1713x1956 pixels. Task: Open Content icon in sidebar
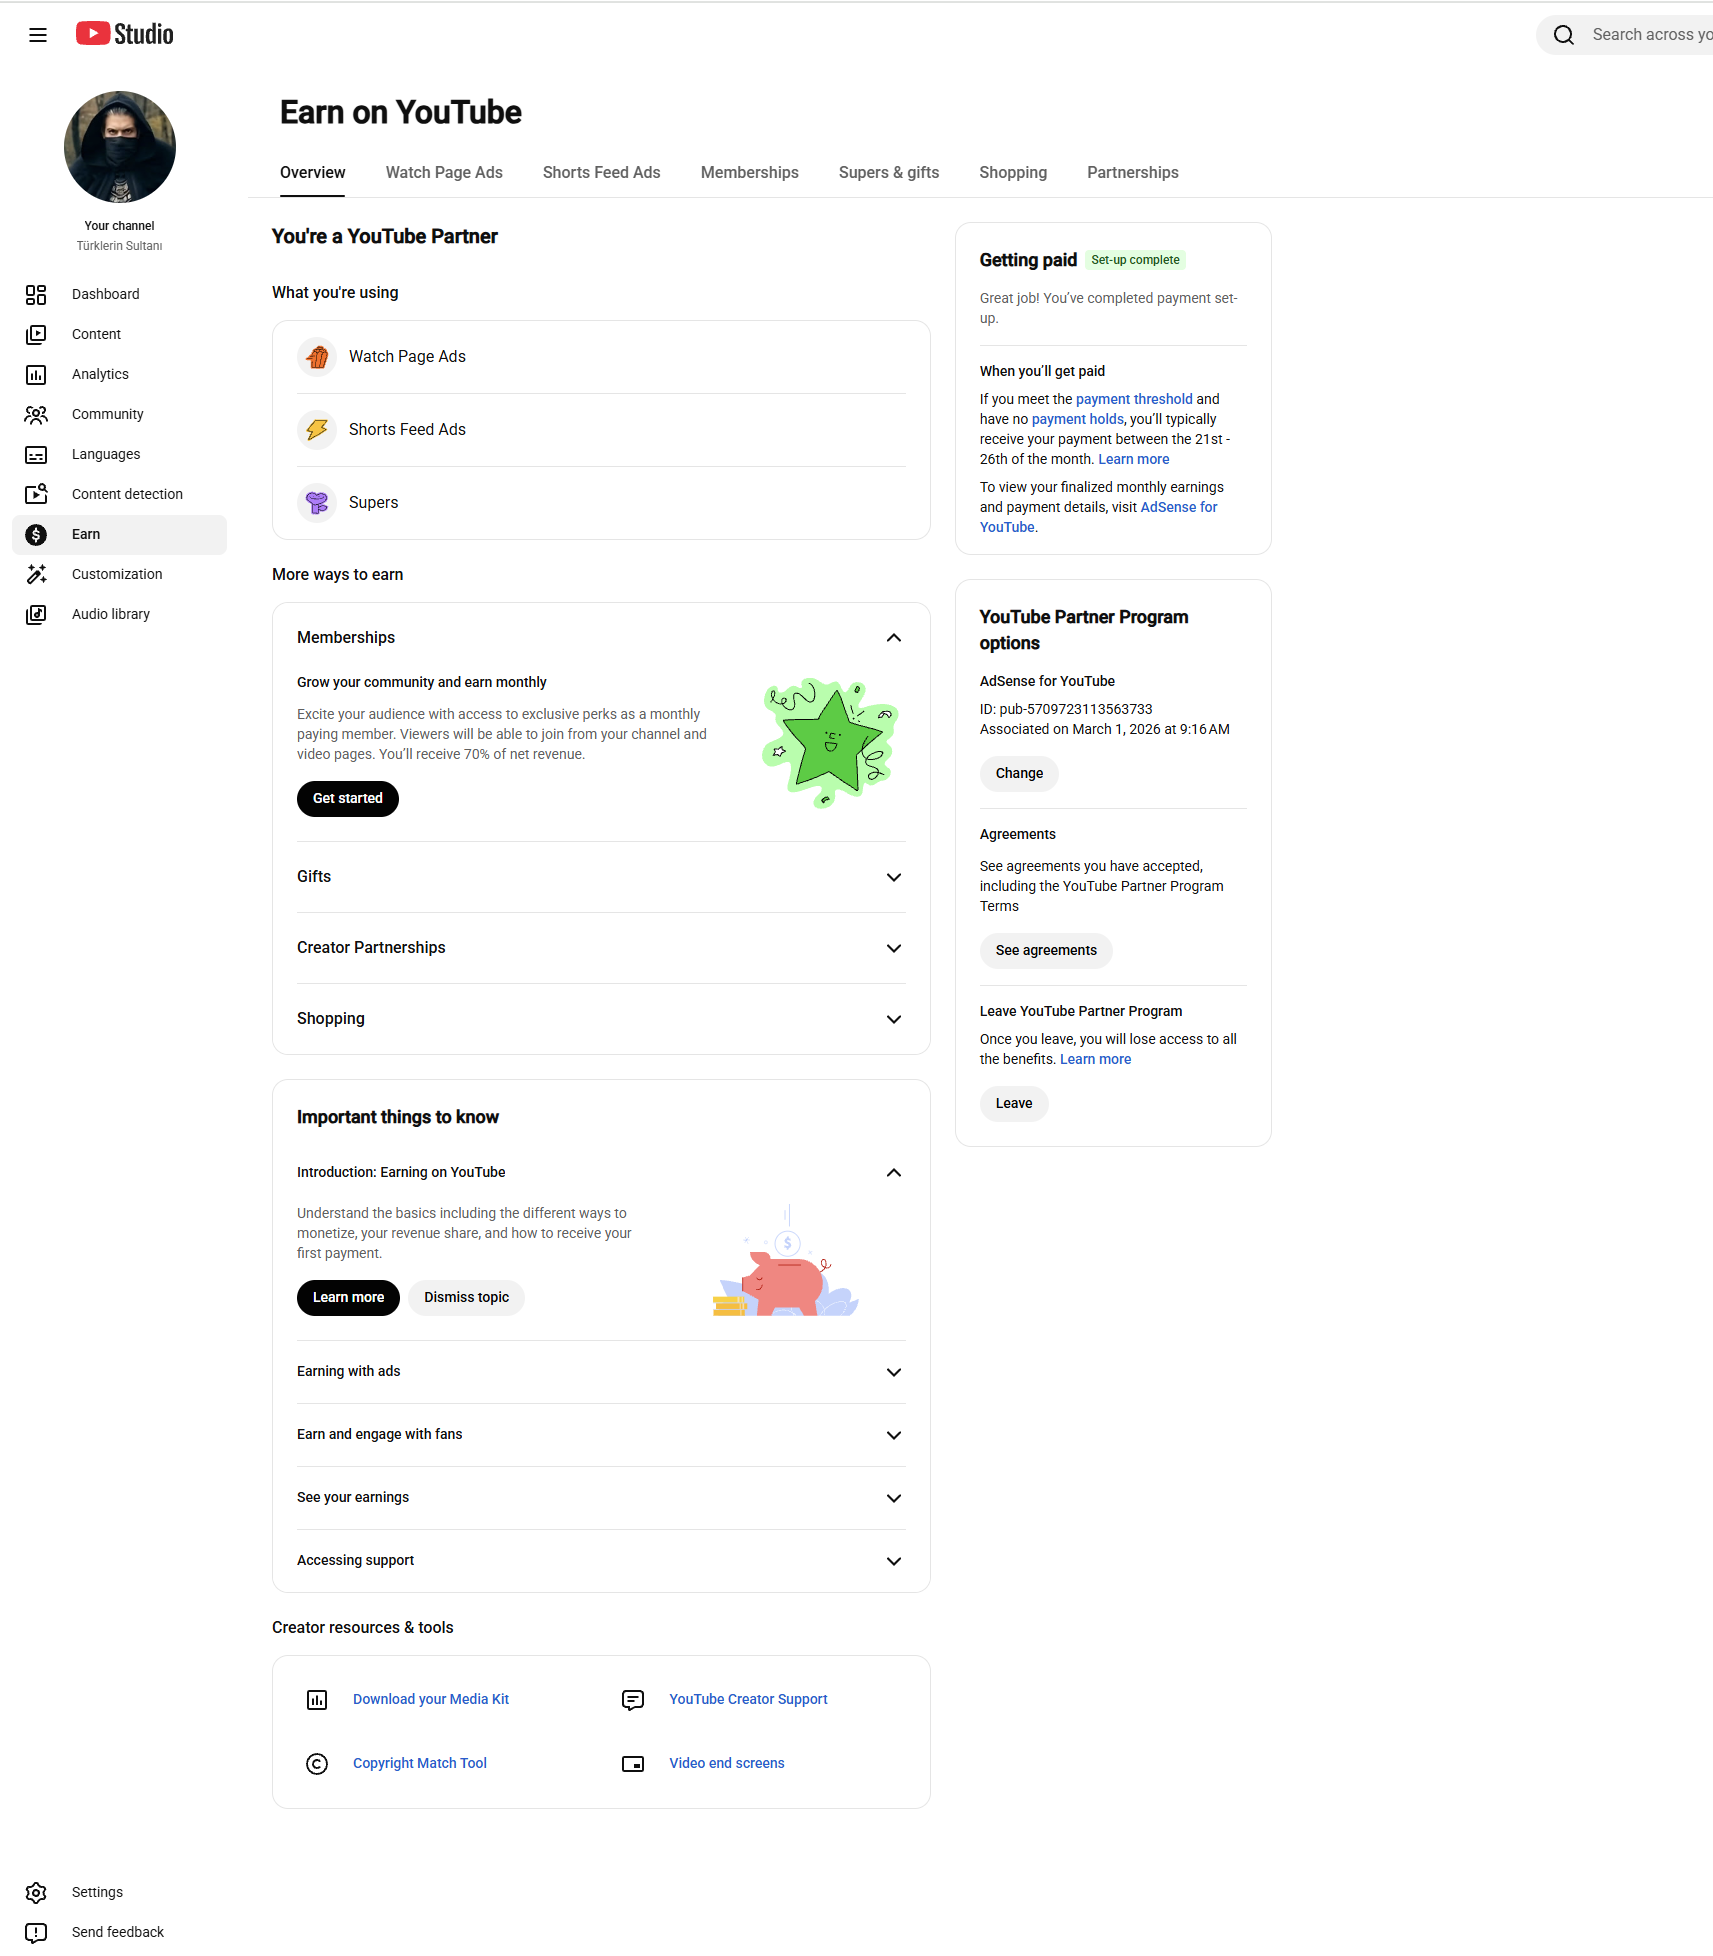point(36,334)
